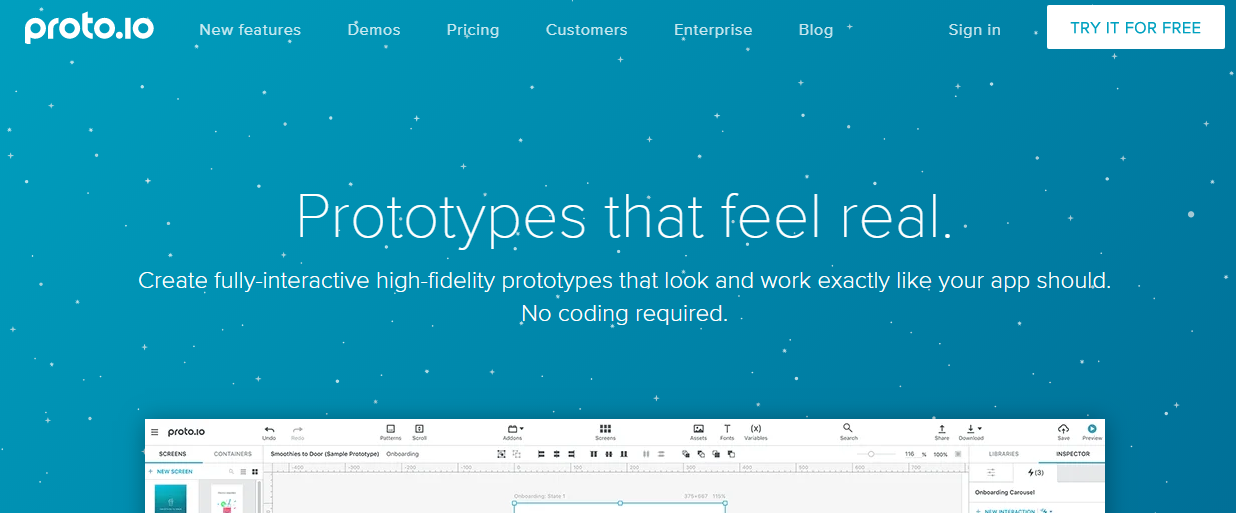Expand the Download dropdown

(x=972, y=429)
